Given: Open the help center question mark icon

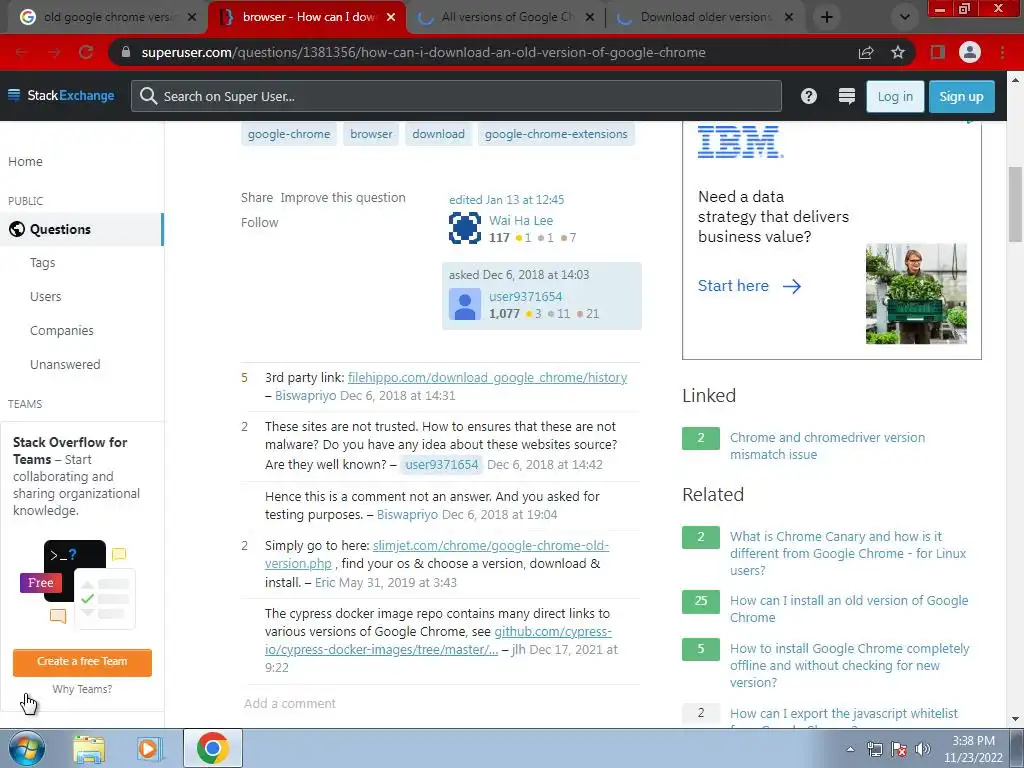Looking at the screenshot, I should (808, 96).
